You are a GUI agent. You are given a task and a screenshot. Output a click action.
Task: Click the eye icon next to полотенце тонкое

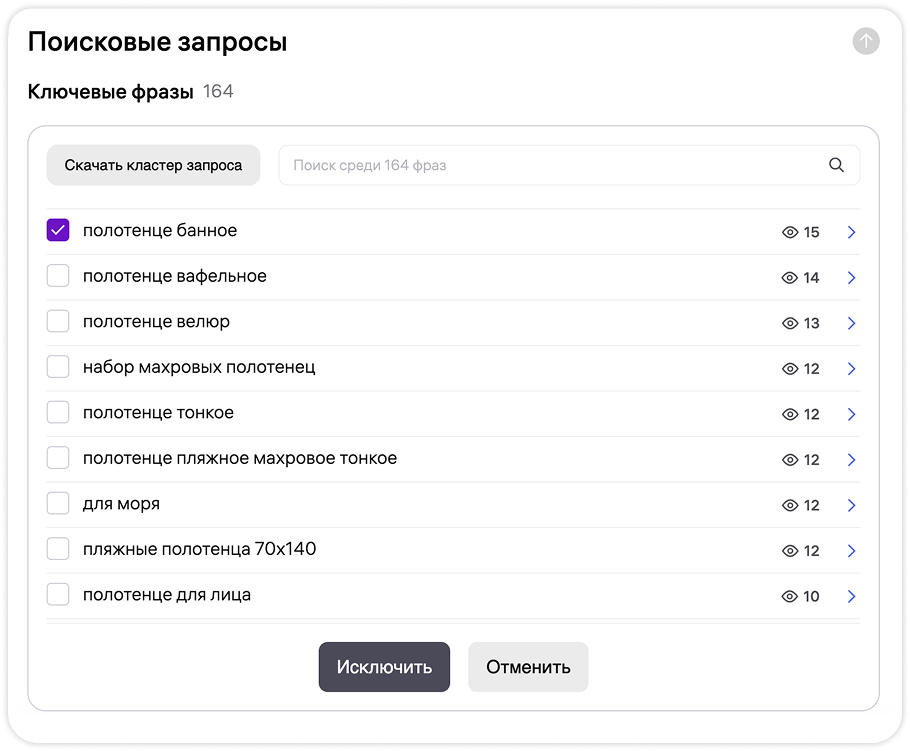[x=789, y=413]
